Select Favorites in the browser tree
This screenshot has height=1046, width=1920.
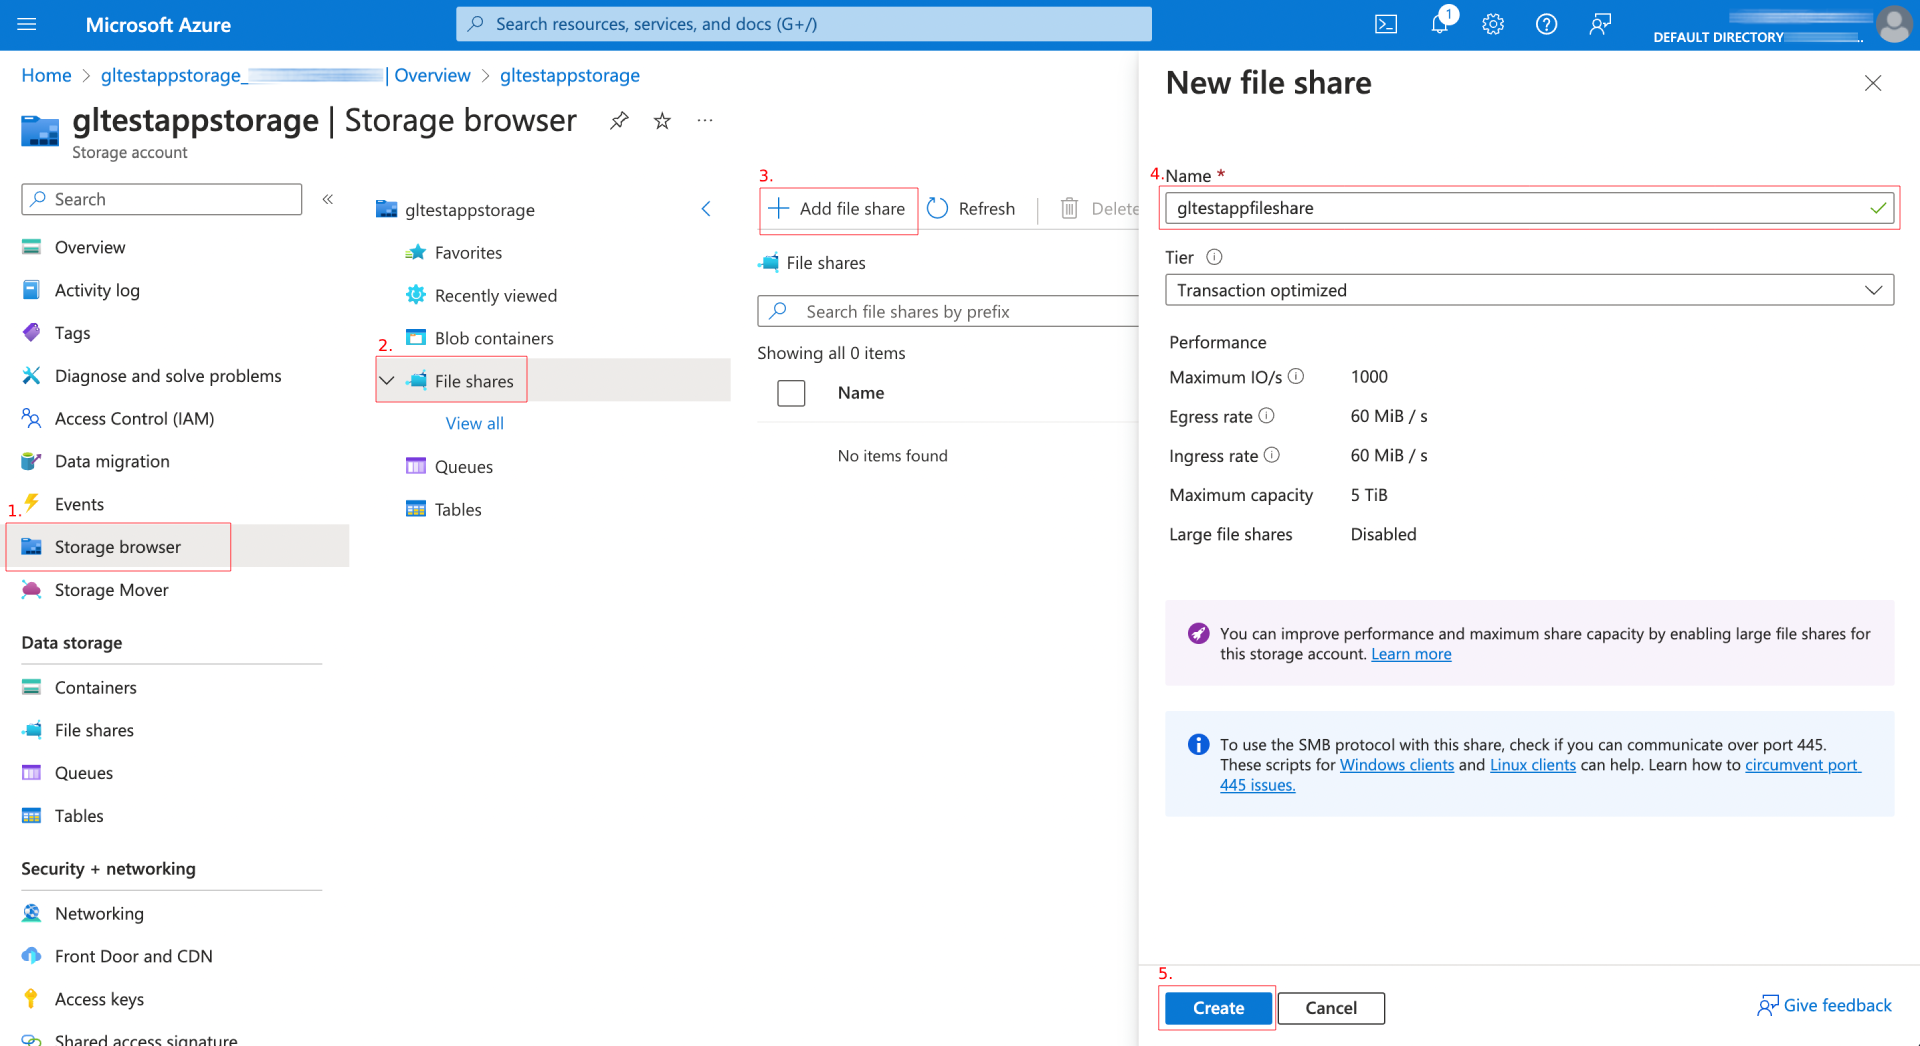coord(468,253)
